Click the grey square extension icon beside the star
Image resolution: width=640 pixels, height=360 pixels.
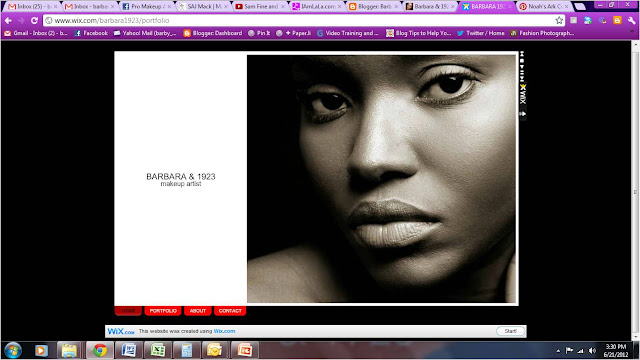(x=573, y=20)
